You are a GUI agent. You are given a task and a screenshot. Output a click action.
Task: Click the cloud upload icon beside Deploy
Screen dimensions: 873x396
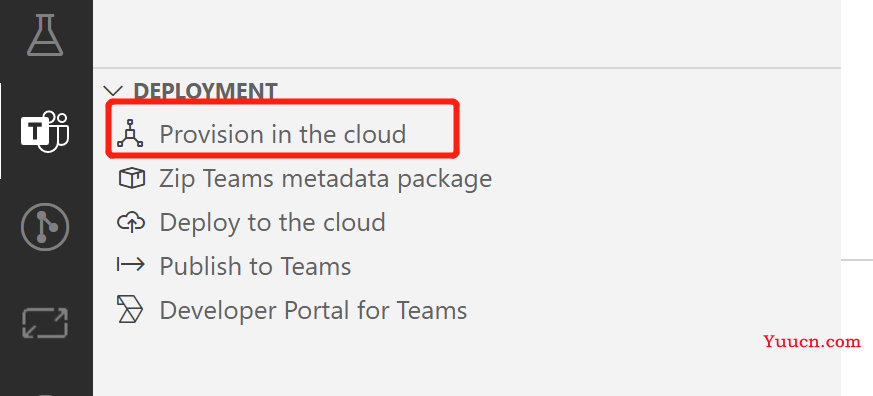click(131, 222)
